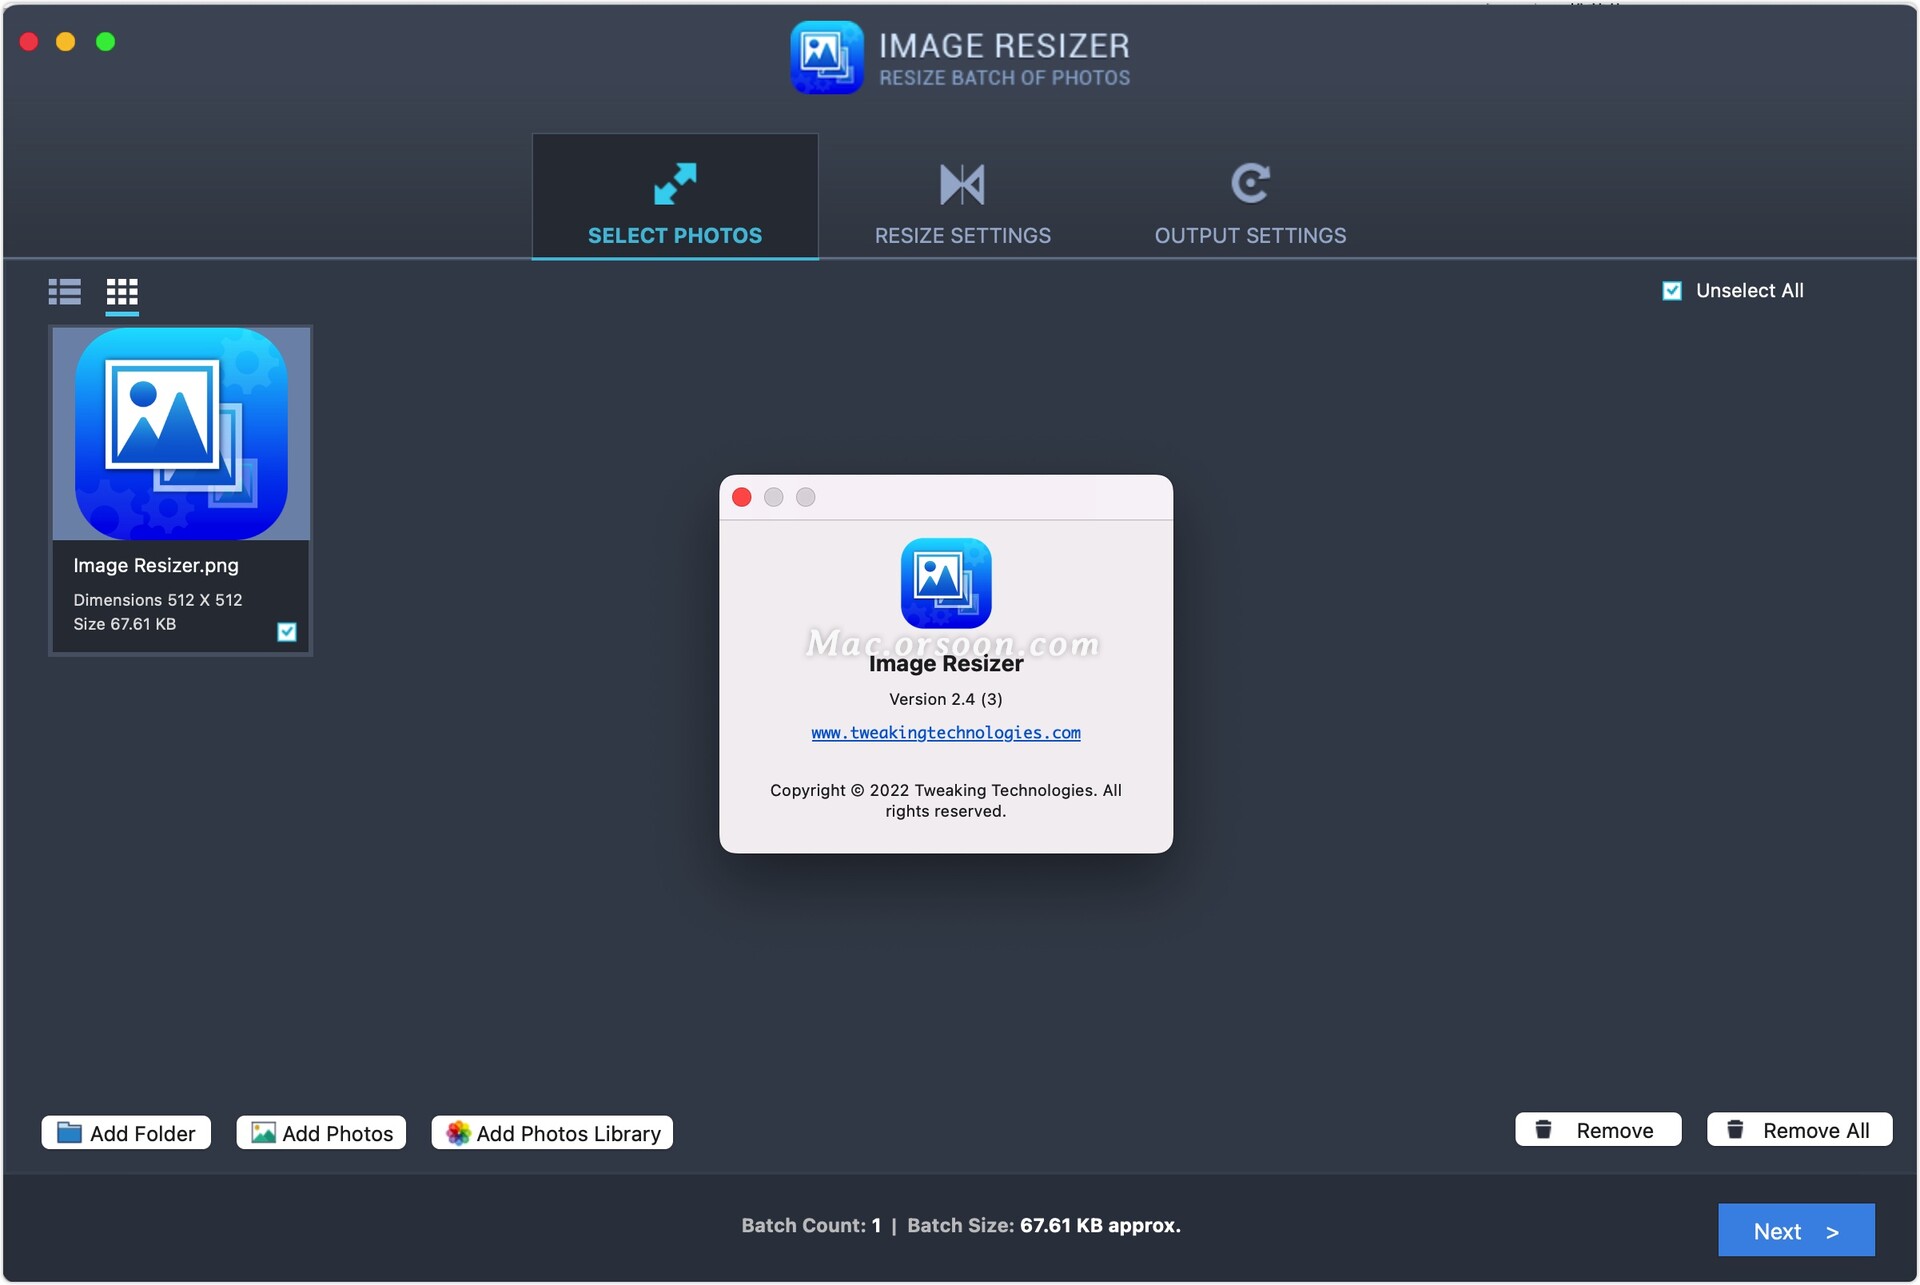Switch to list view icon
Viewport: 1920px width, 1285px height.
(64, 292)
